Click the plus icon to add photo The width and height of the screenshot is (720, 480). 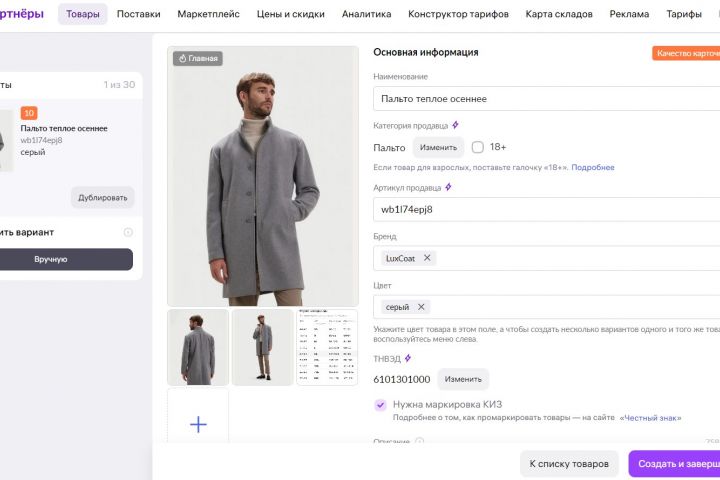pos(198,424)
